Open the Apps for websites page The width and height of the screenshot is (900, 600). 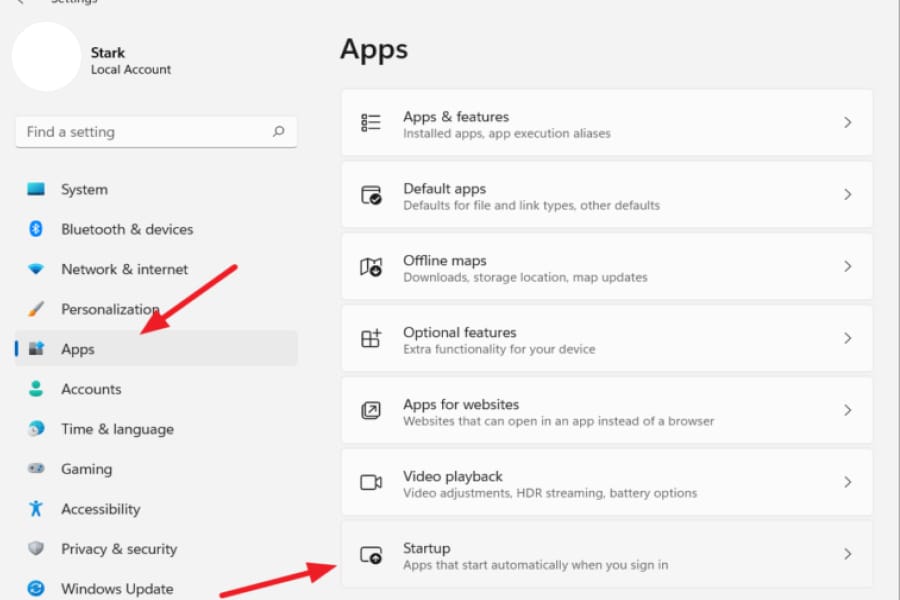click(x=607, y=410)
